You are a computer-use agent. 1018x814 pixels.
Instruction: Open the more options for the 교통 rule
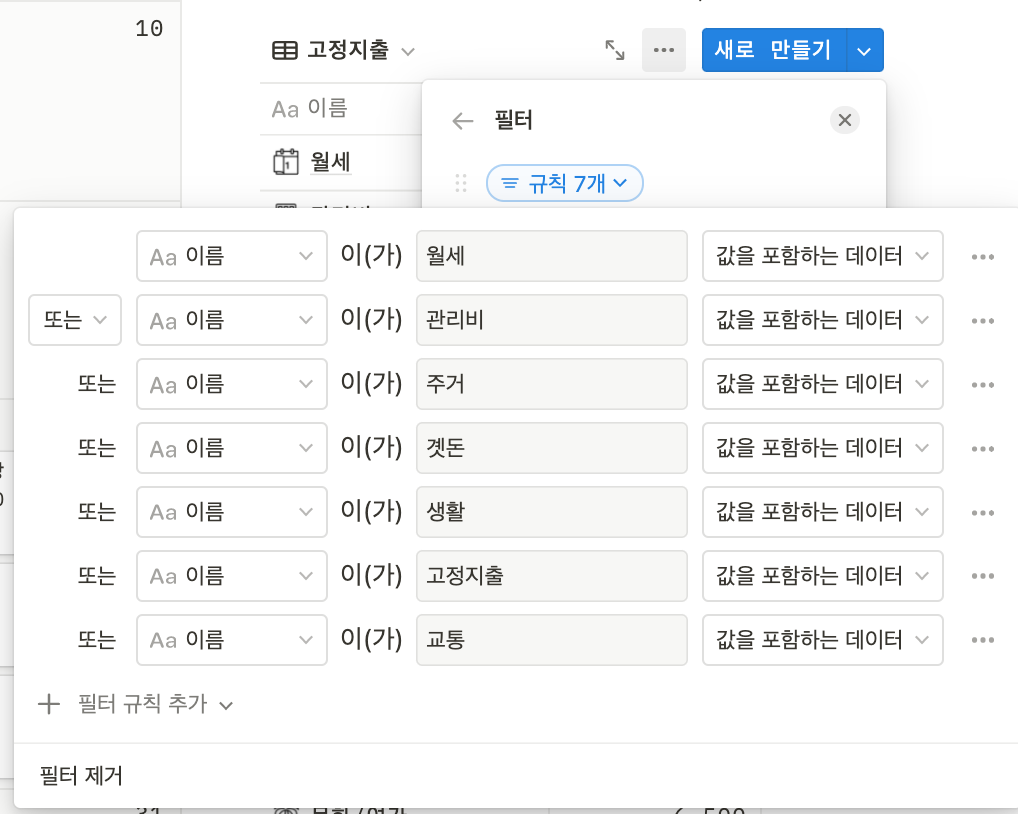coord(982,641)
